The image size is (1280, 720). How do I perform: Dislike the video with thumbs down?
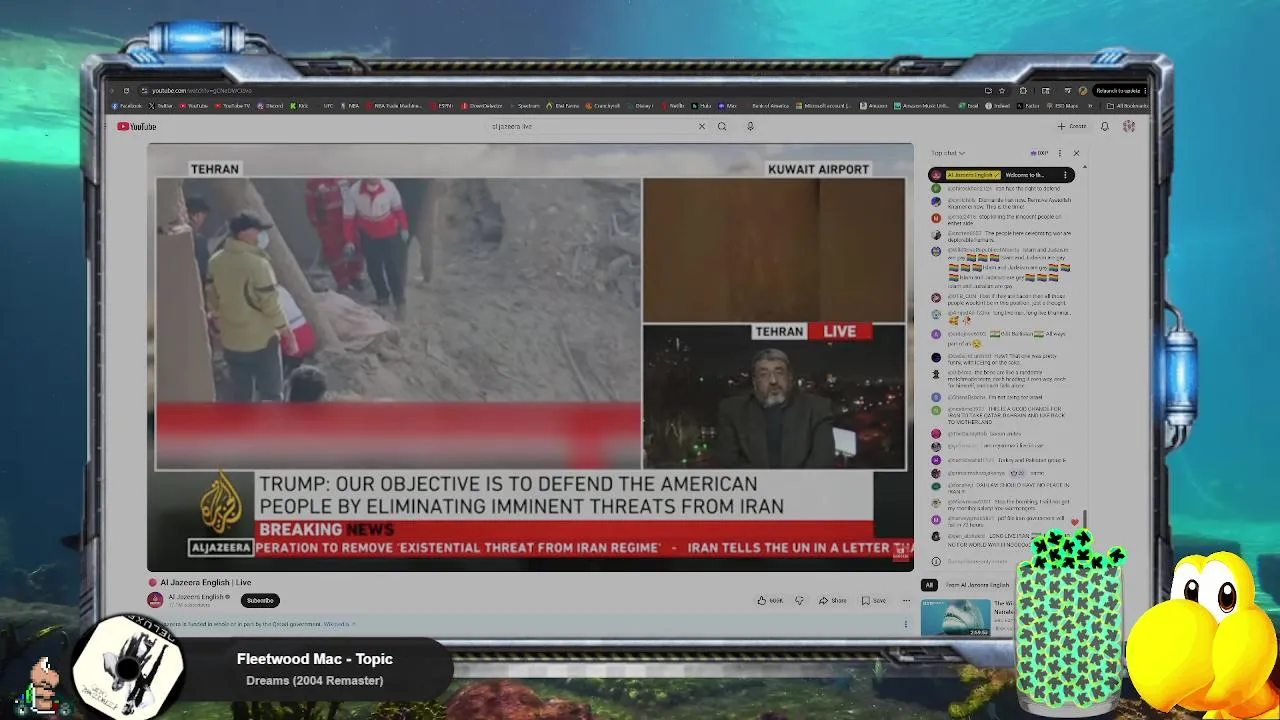click(799, 600)
